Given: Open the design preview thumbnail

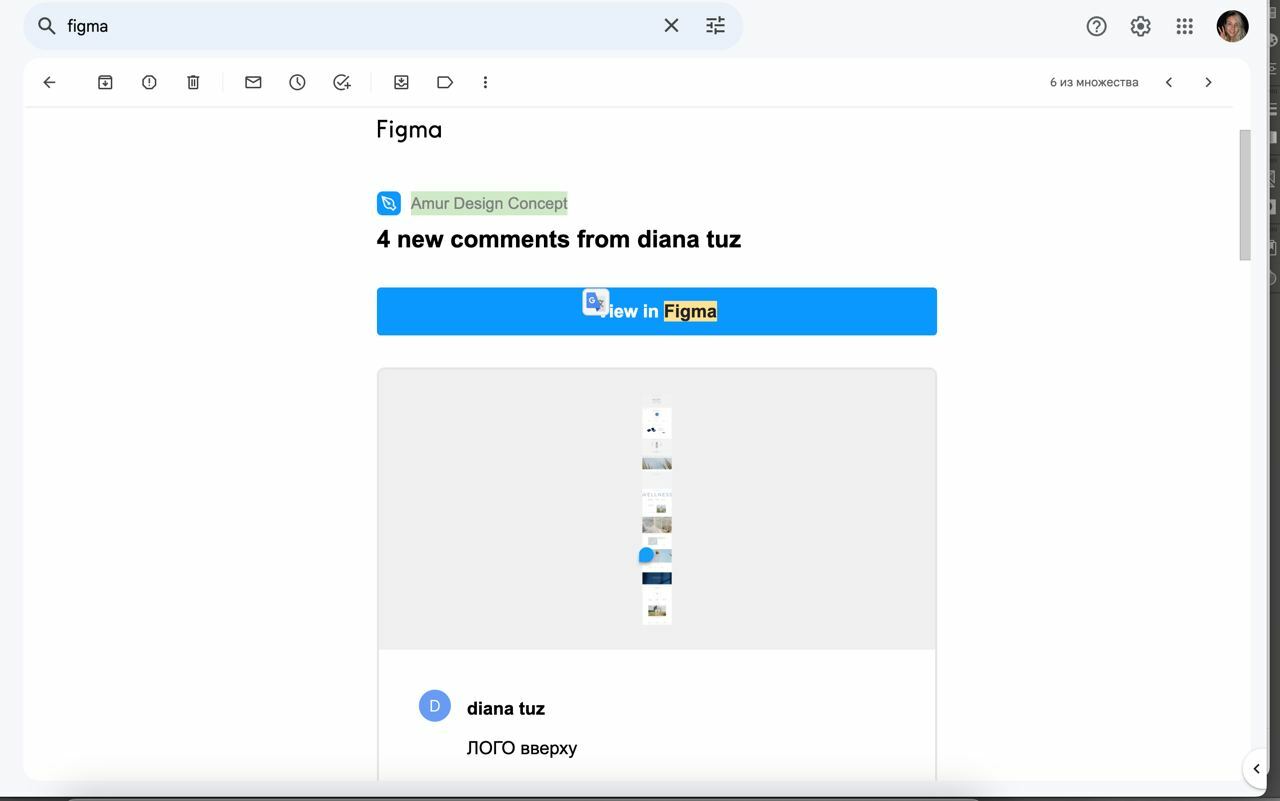Looking at the screenshot, I should (656, 509).
